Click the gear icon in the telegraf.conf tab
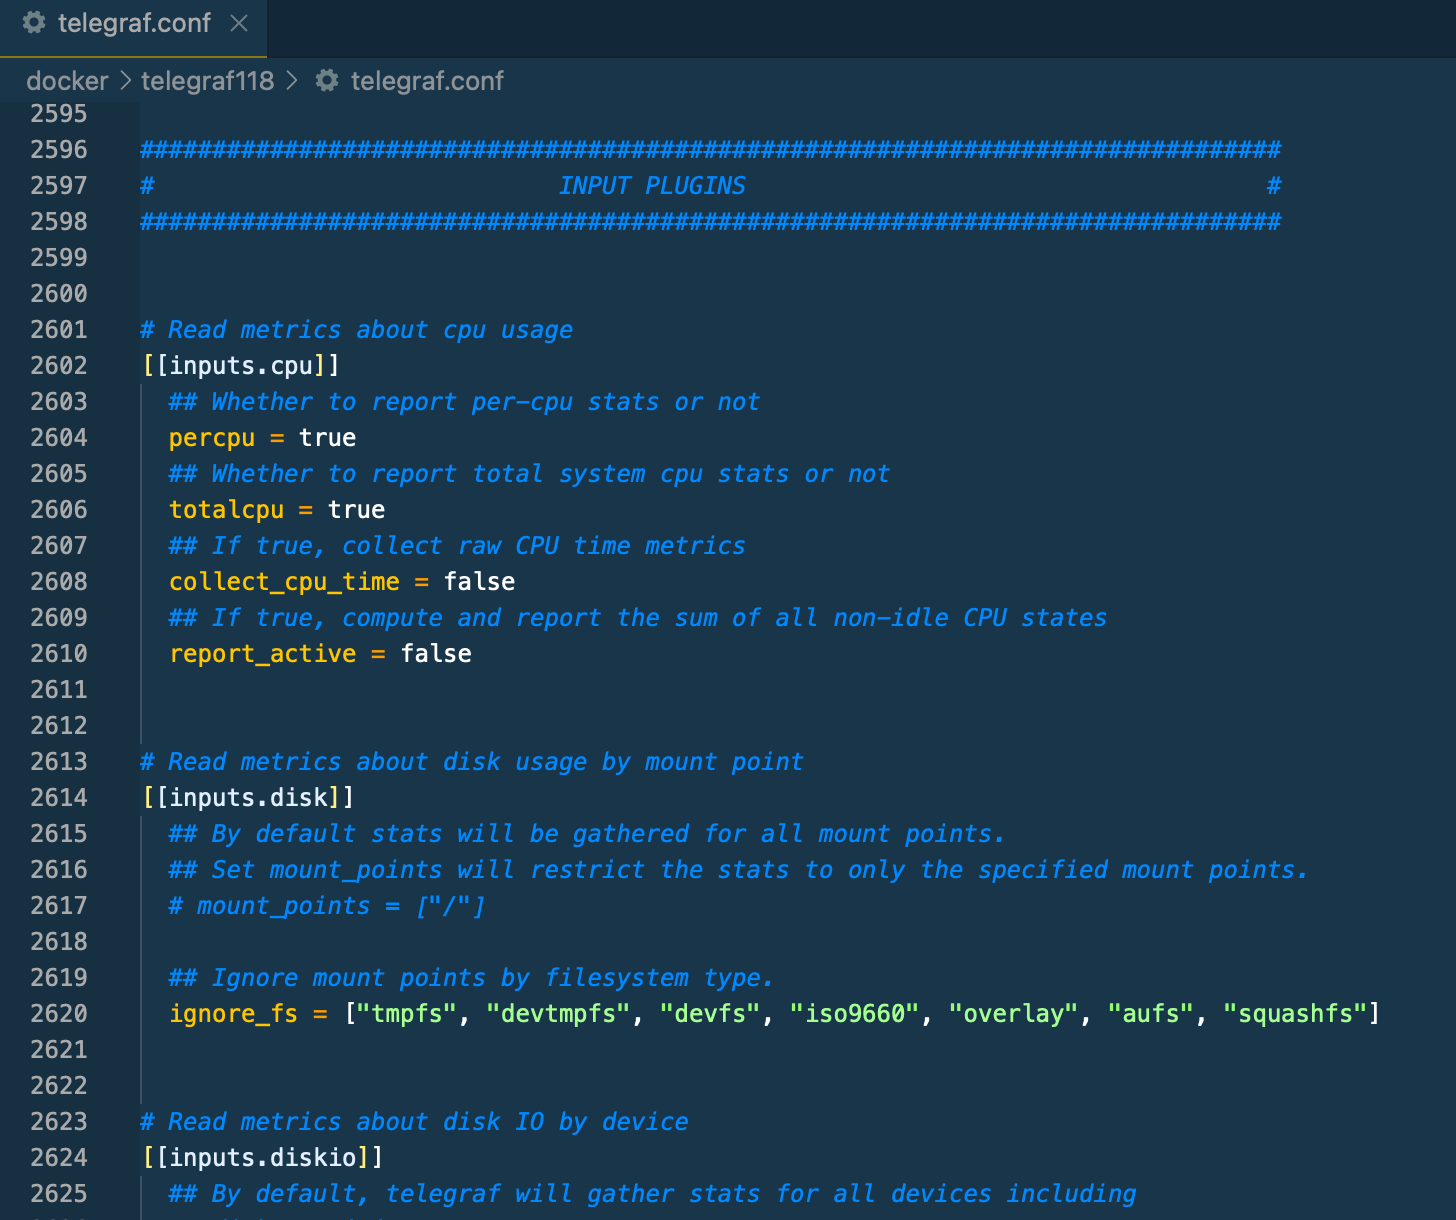Screen dimensions: 1456x1220 tap(34, 23)
